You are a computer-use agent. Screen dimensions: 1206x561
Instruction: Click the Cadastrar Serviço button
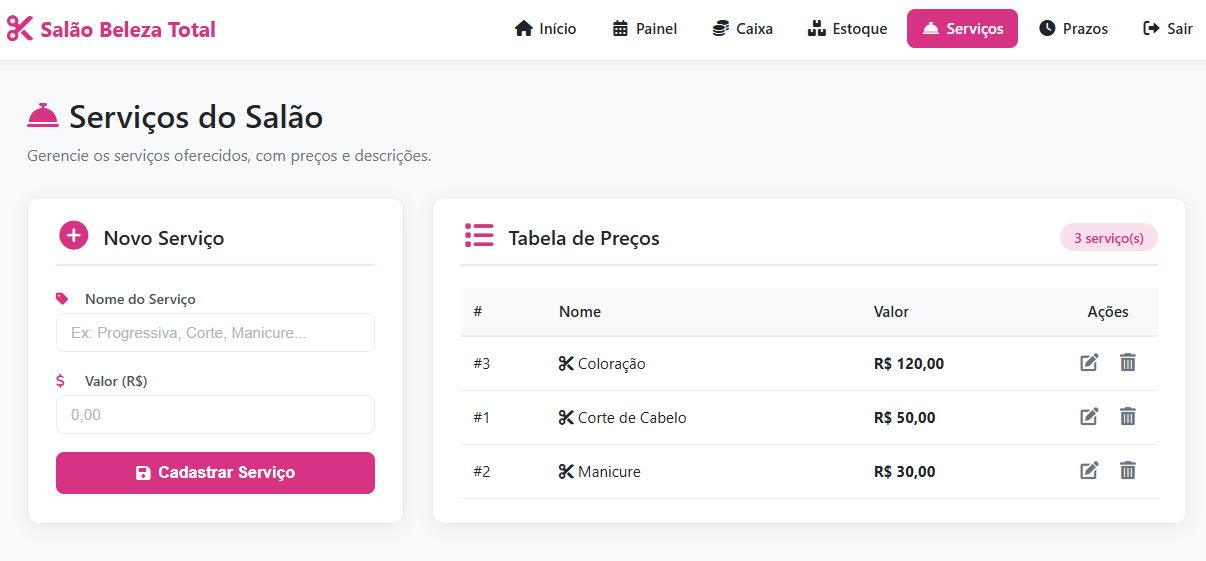[215, 473]
